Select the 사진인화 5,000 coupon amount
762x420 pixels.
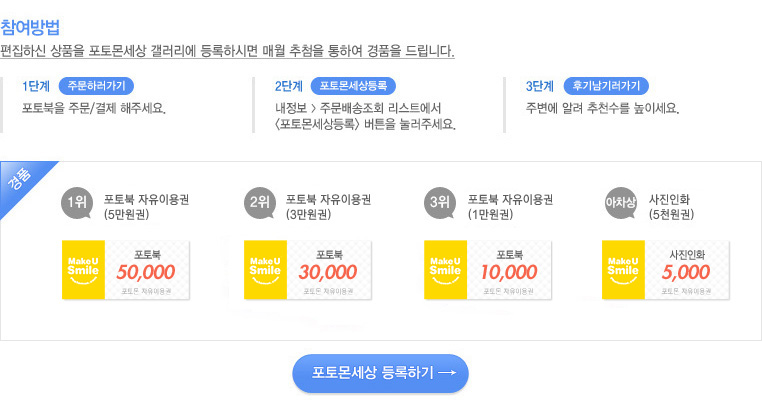coord(686,272)
